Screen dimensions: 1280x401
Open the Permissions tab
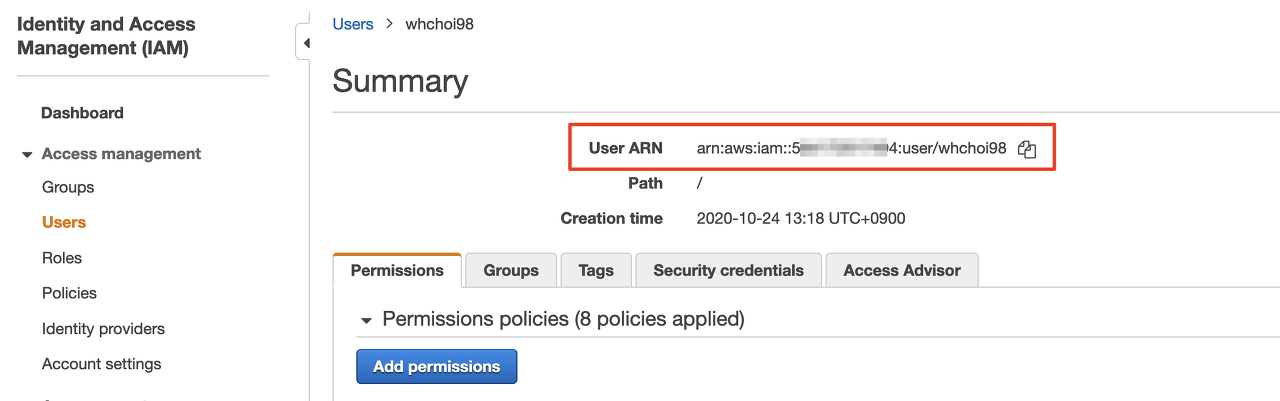[x=397, y=270]
